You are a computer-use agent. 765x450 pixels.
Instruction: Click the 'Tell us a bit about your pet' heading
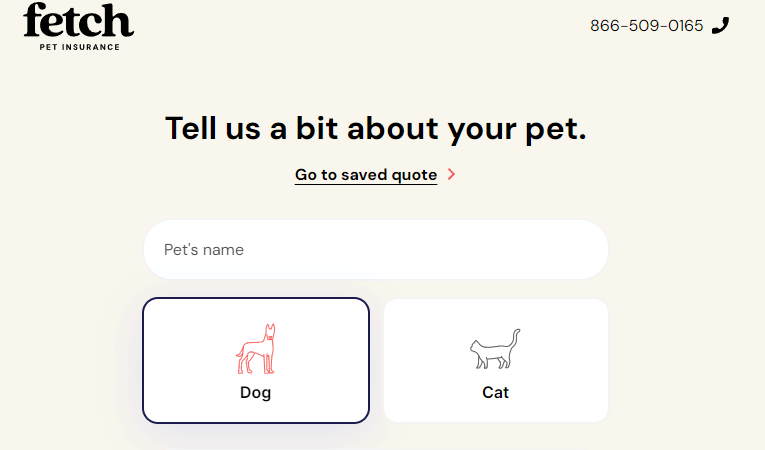click(x=376, y=129)
